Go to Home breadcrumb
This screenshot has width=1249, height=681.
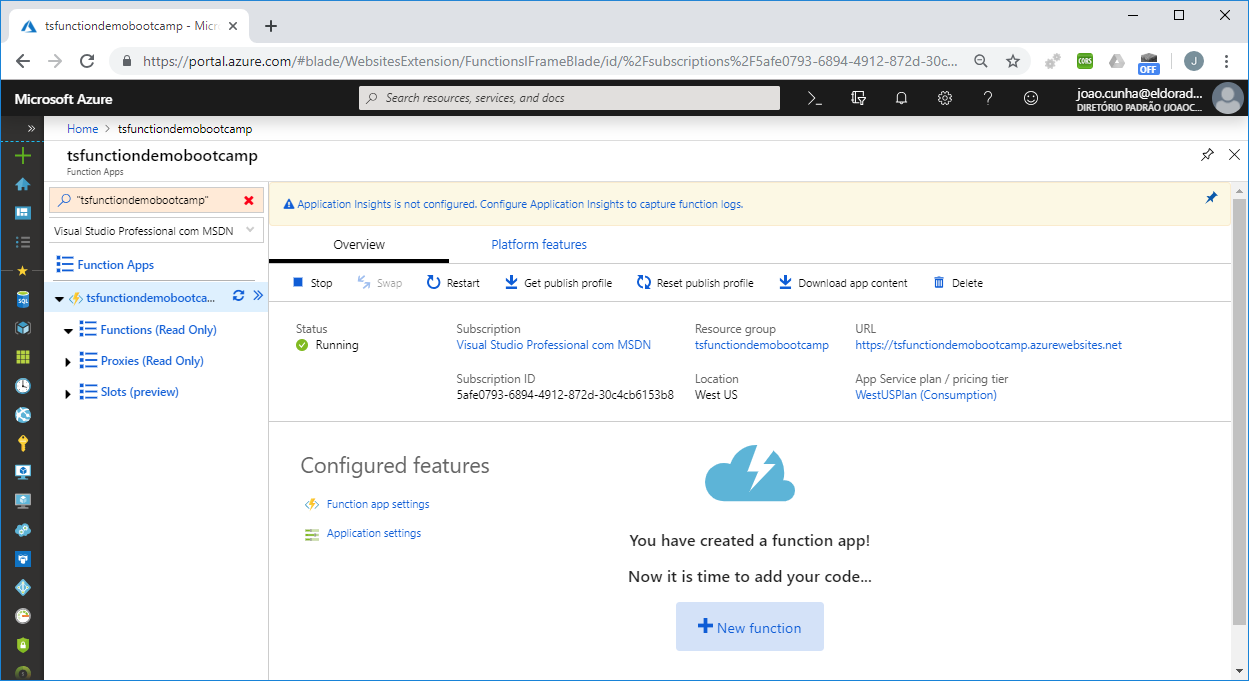coord(82,129)
